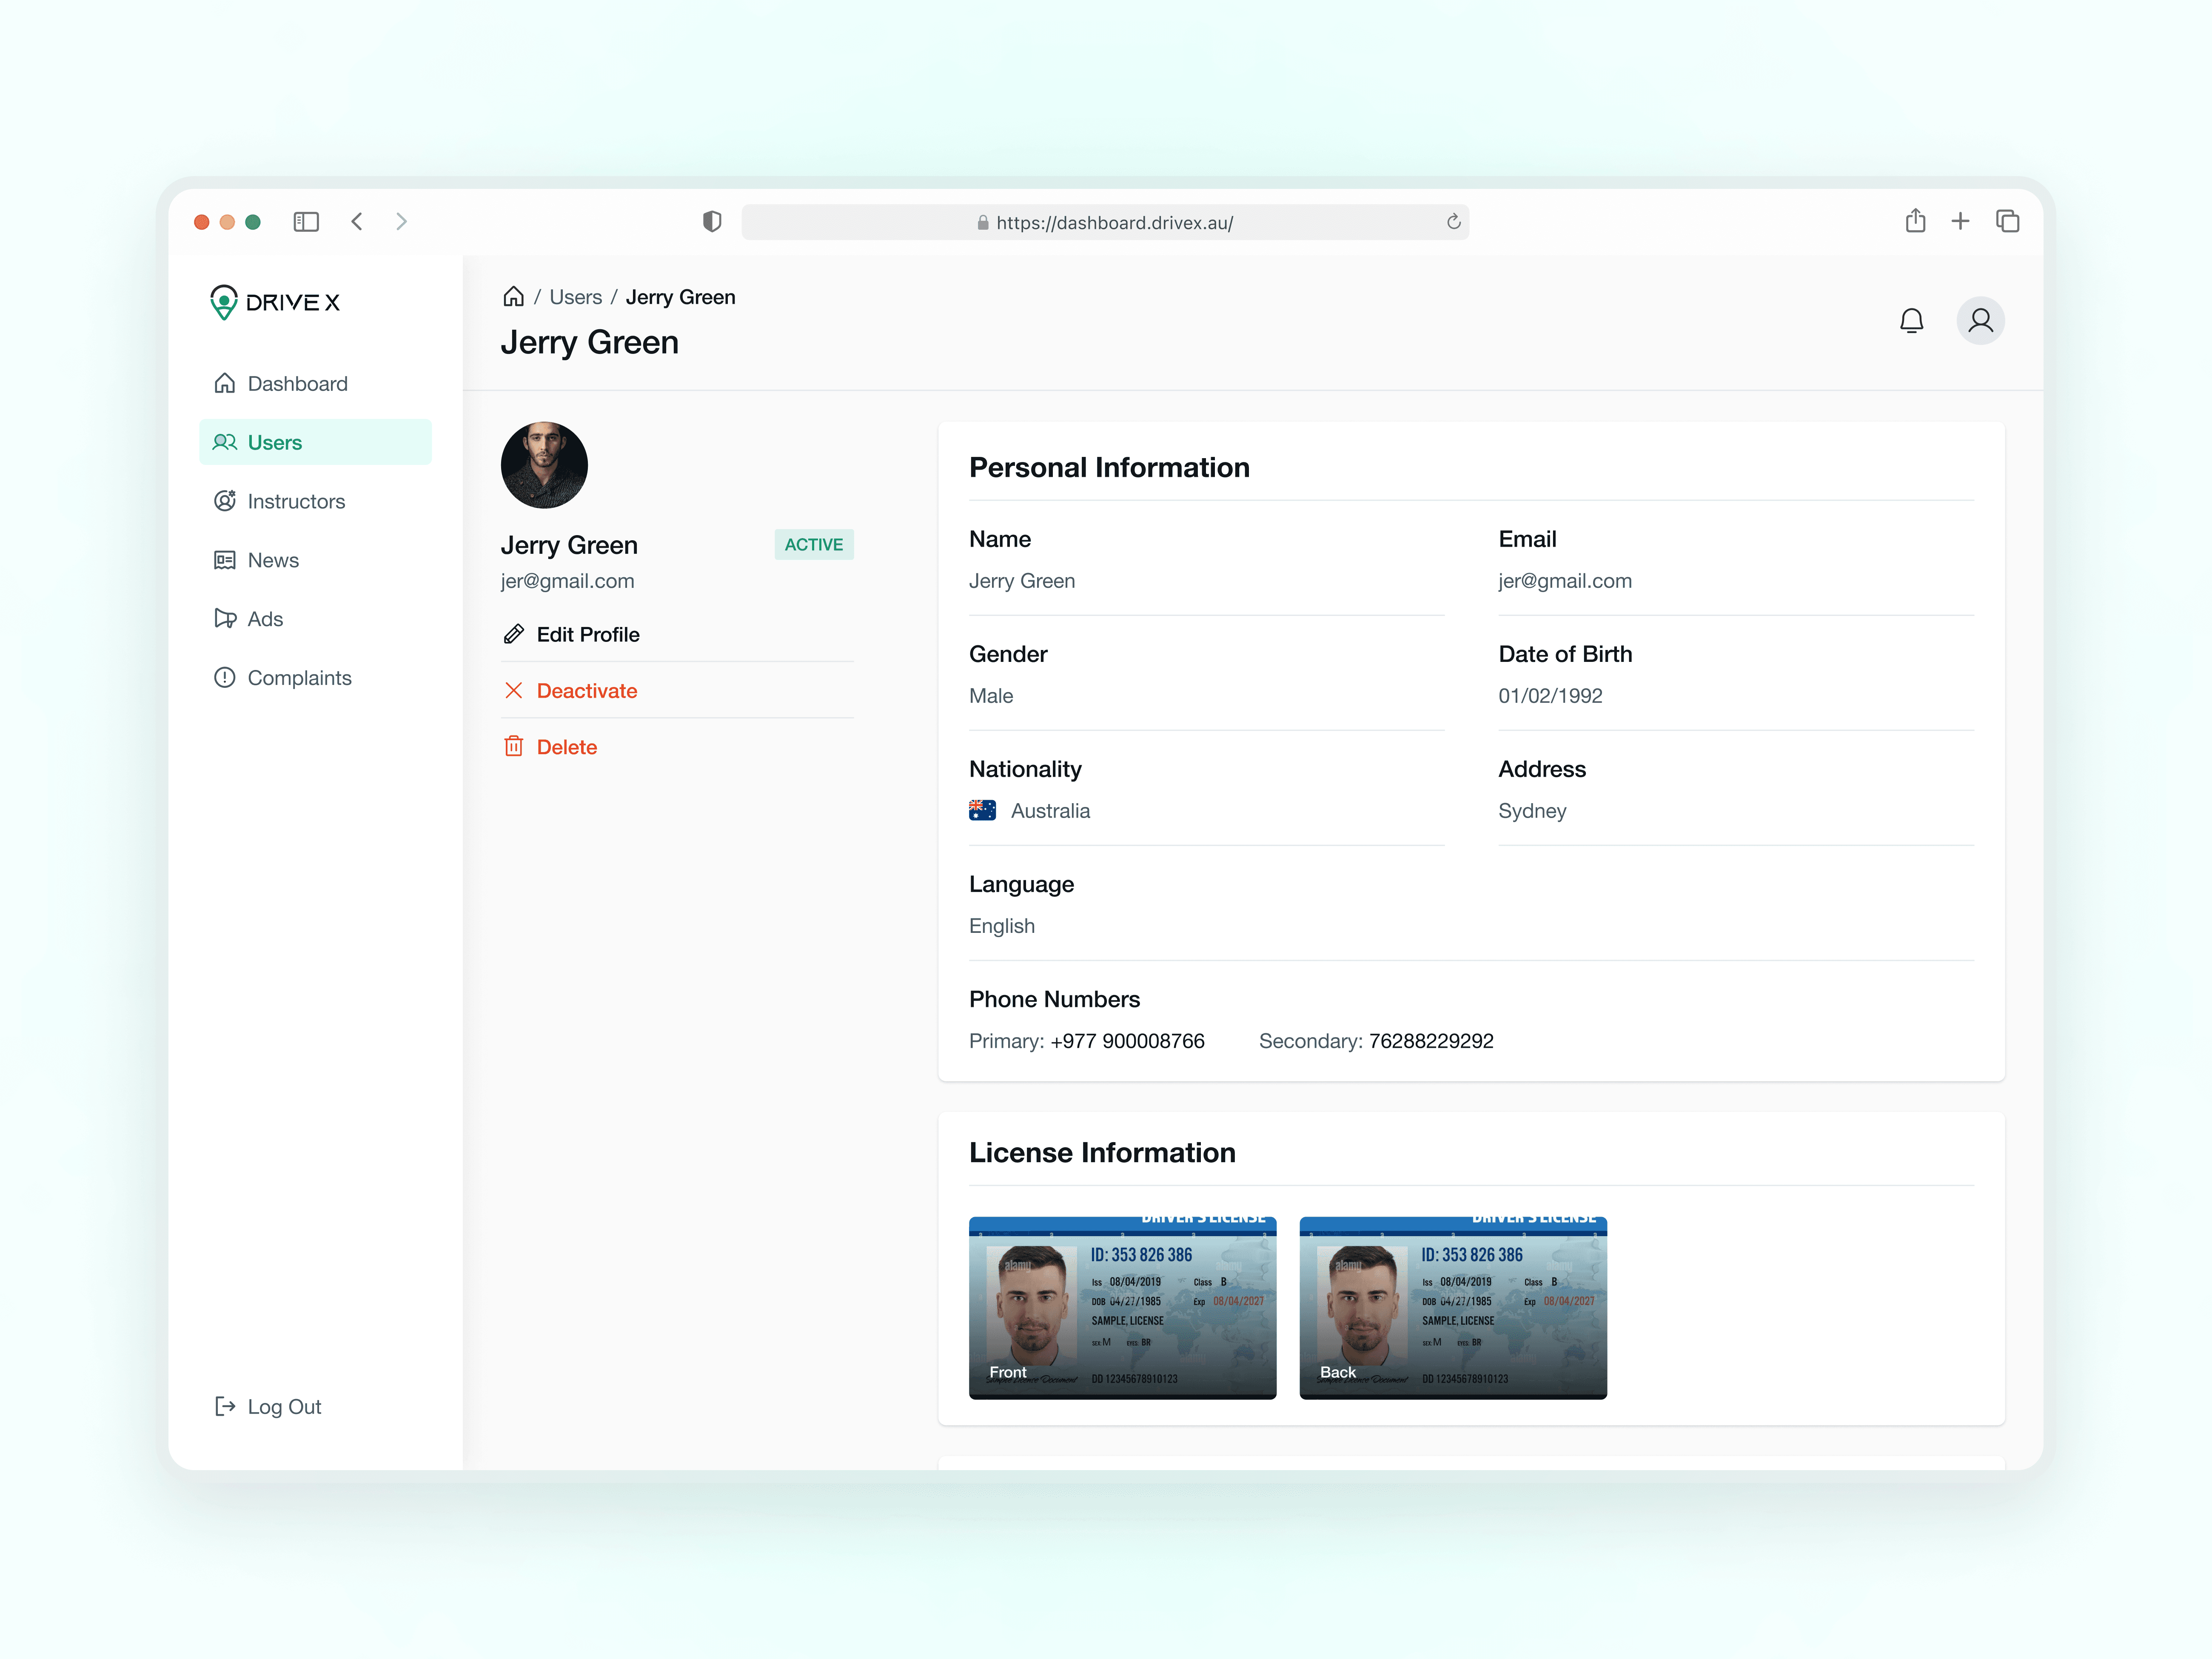
Task: Open the user account avatar icon
Action: (1980, 321)
